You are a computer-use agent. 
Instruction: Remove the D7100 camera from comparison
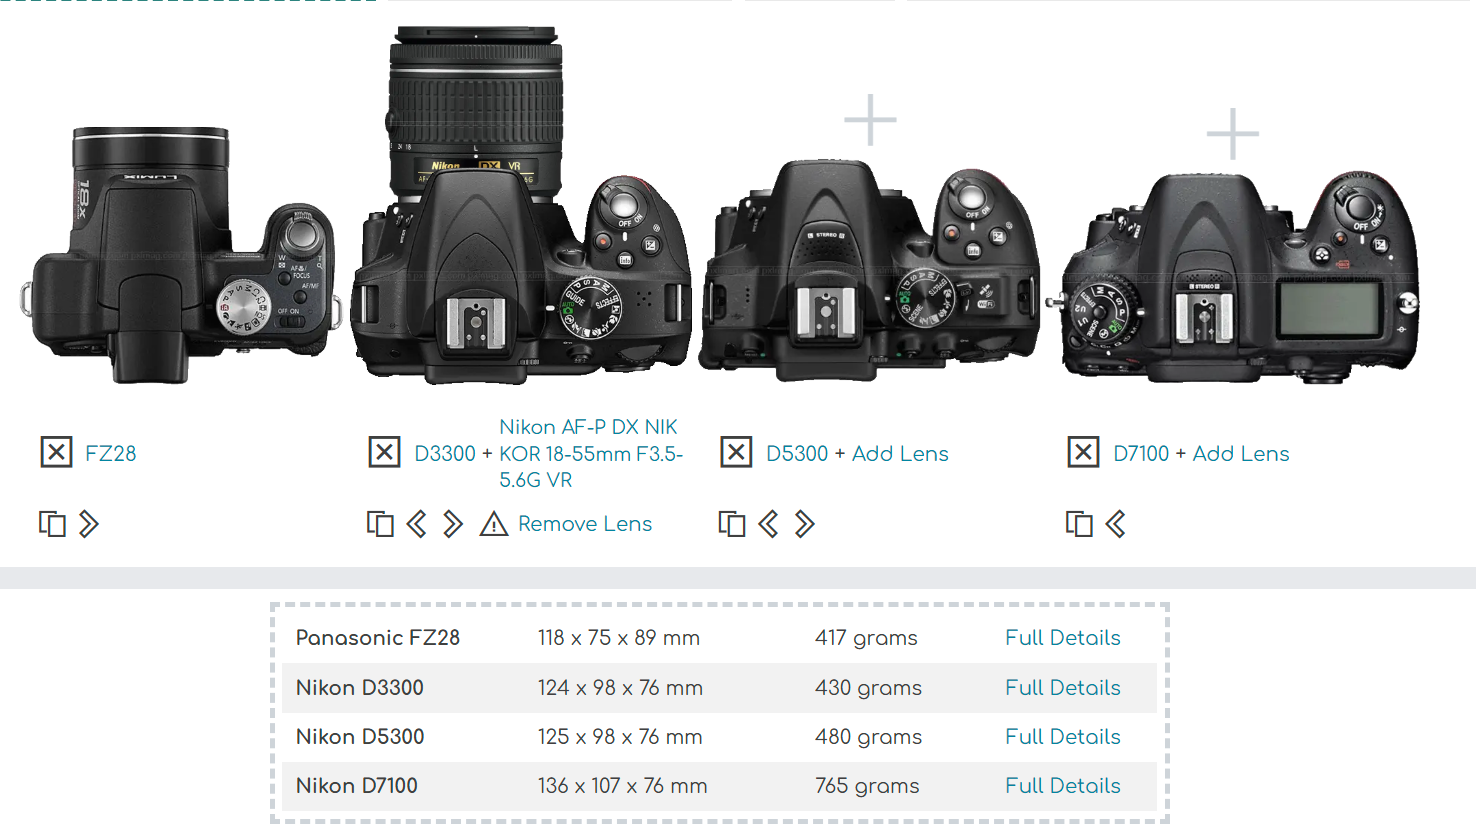click(x=1083, y=452)
